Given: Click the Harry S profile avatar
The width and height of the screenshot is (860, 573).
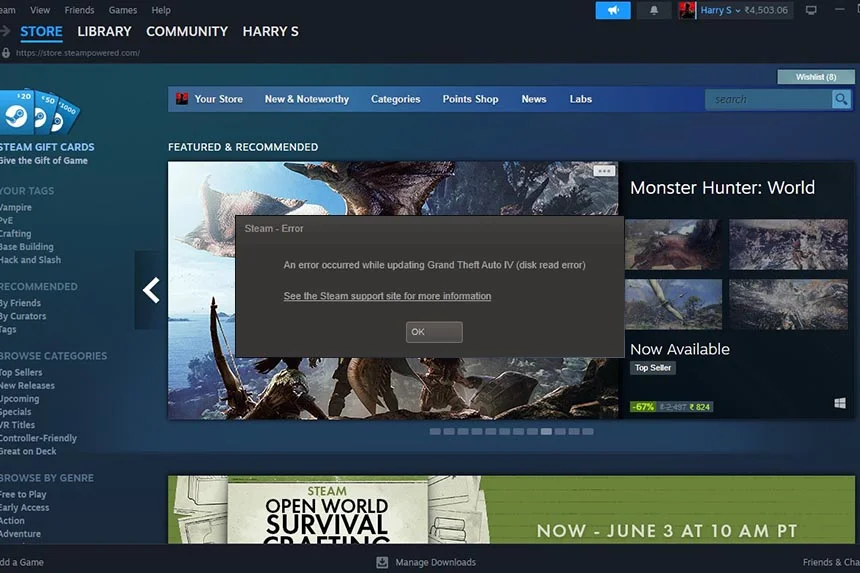Looking at the screenshot, I should 687,10.
